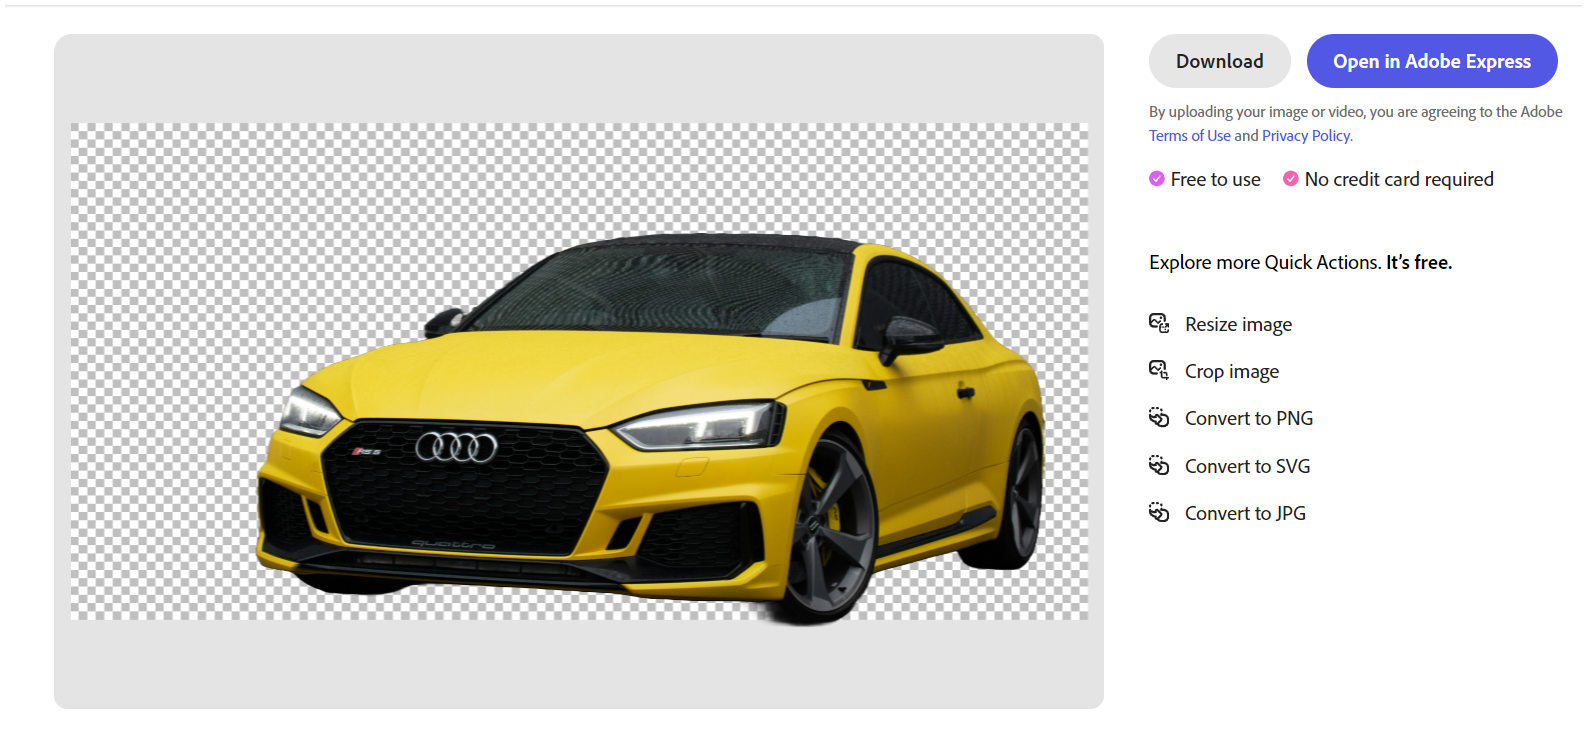Open the Privacy Policy link
This screenshot has height=735, width=1587.
coord(1307,136)
